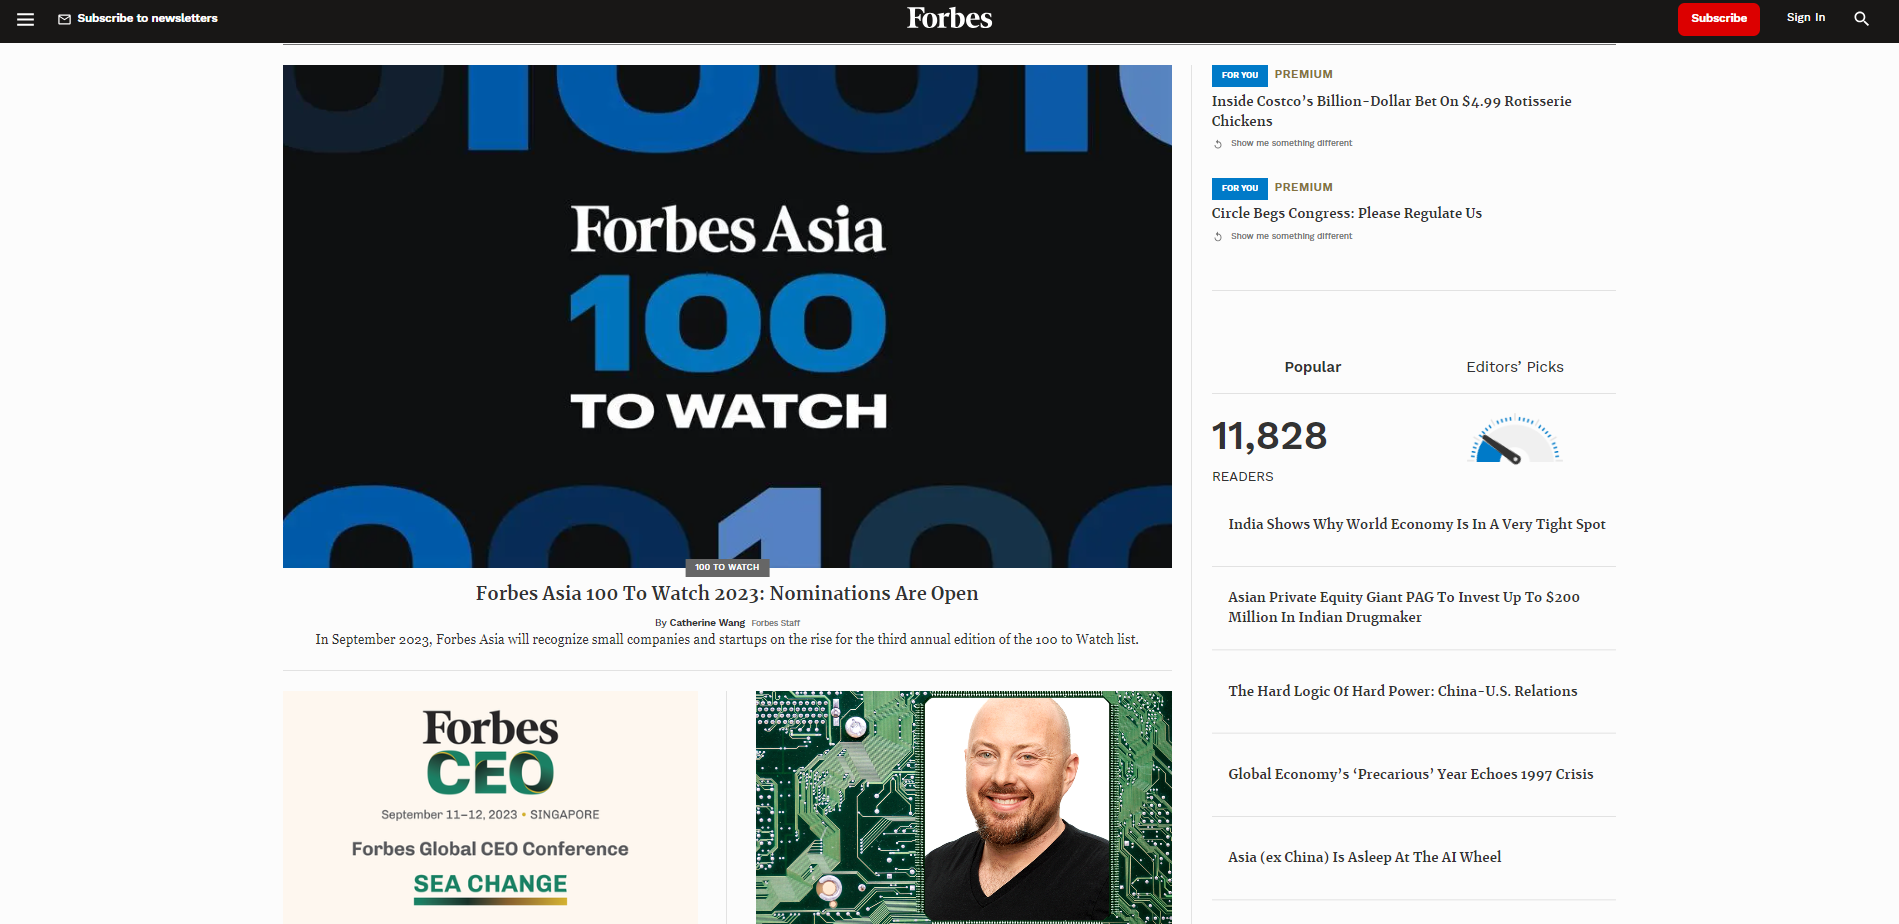The width and height of the screenshot is (1899, 924).
Task: Click 'Show me something different' under Circle story
Action: tap(1291, 236)
